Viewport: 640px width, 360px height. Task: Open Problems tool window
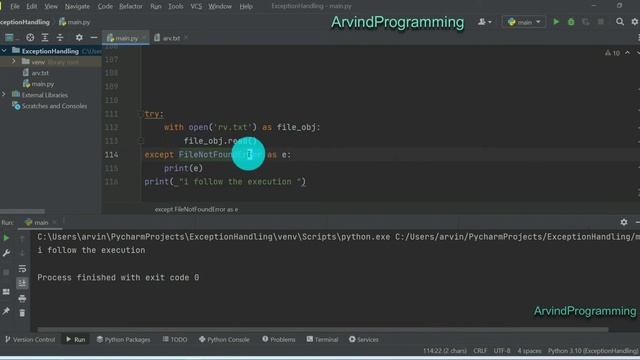pyautogui.click(x=279, y=339)
